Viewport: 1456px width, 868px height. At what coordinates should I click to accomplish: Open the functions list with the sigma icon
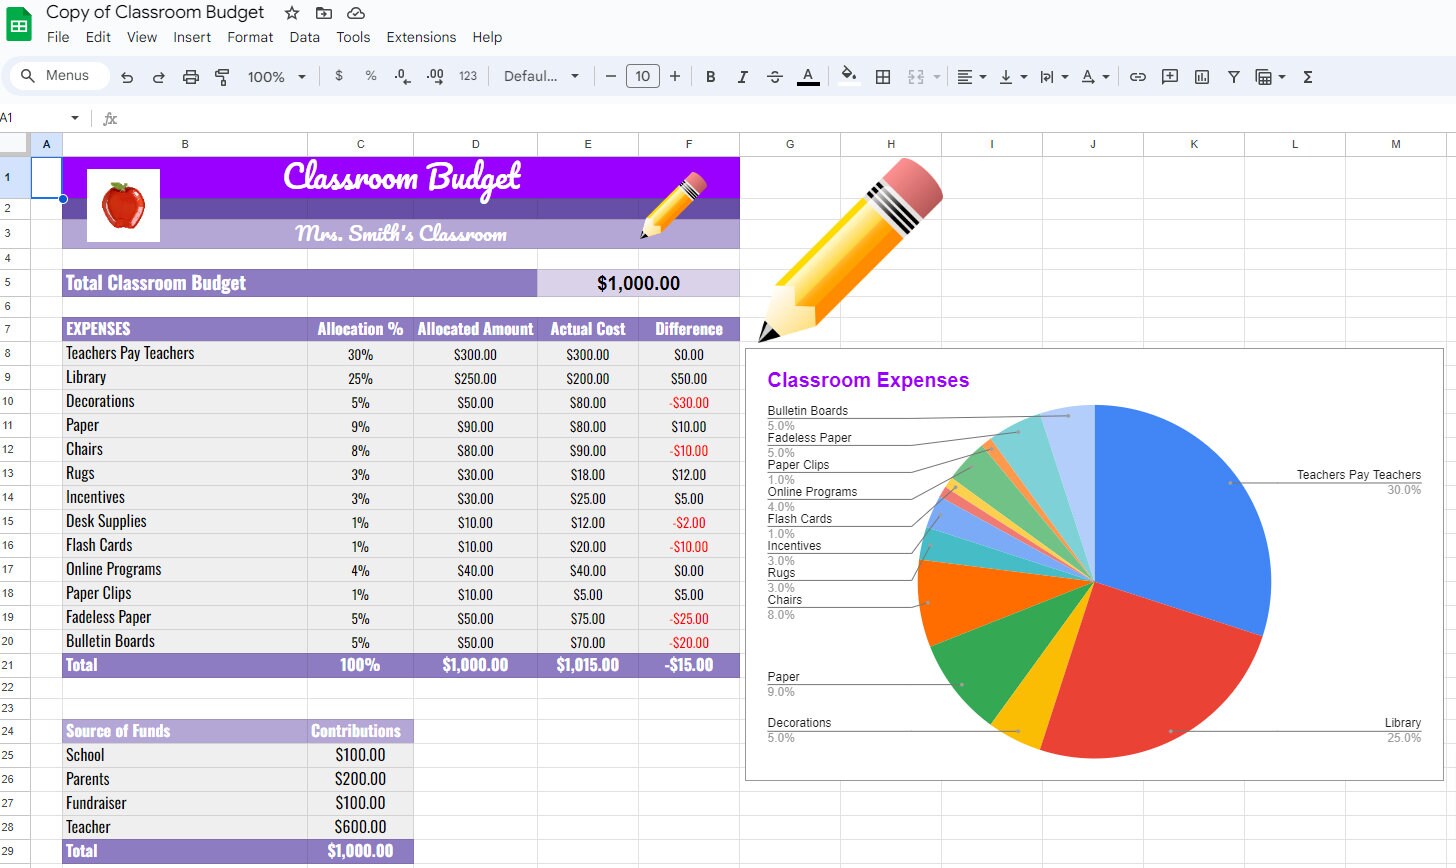click(1307, 76)
